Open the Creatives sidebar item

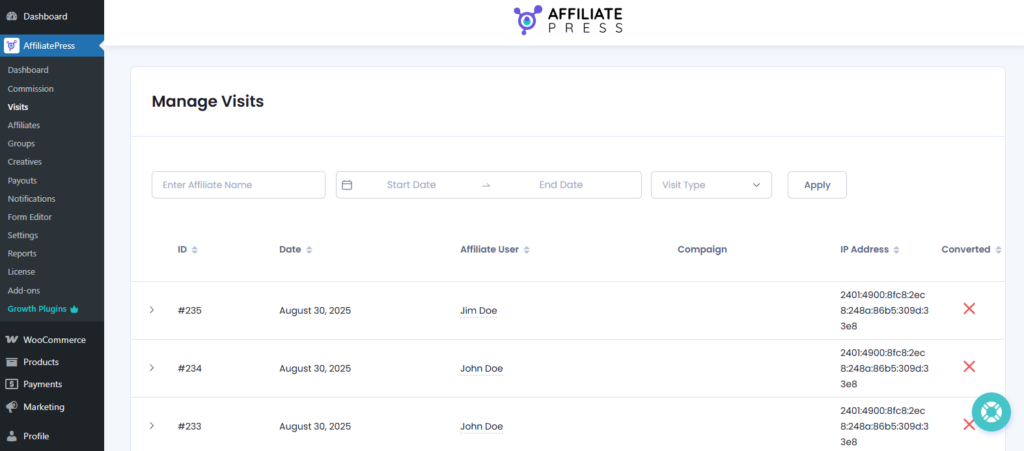point(25,161)
